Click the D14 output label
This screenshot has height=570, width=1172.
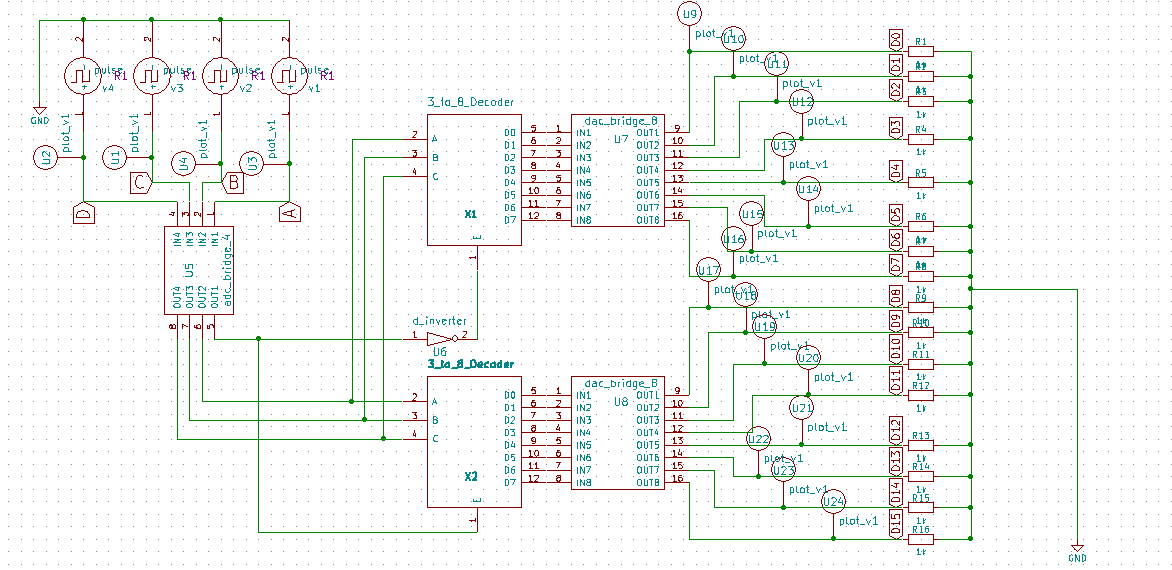tap(895, 492)
